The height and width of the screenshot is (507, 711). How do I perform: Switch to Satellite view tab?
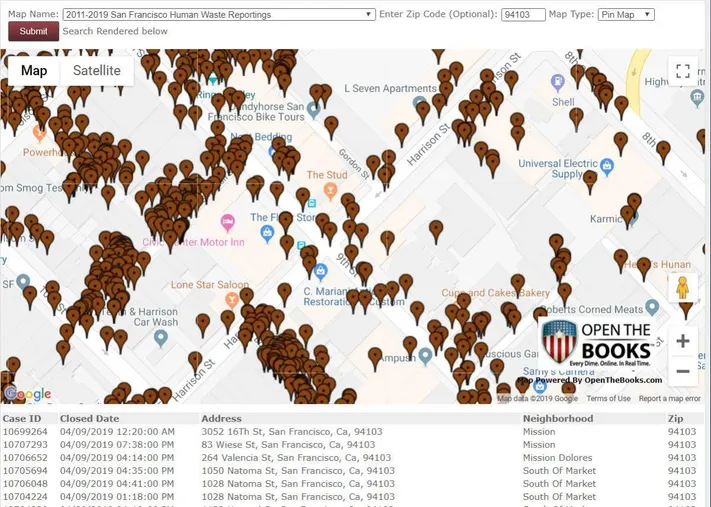97,70
